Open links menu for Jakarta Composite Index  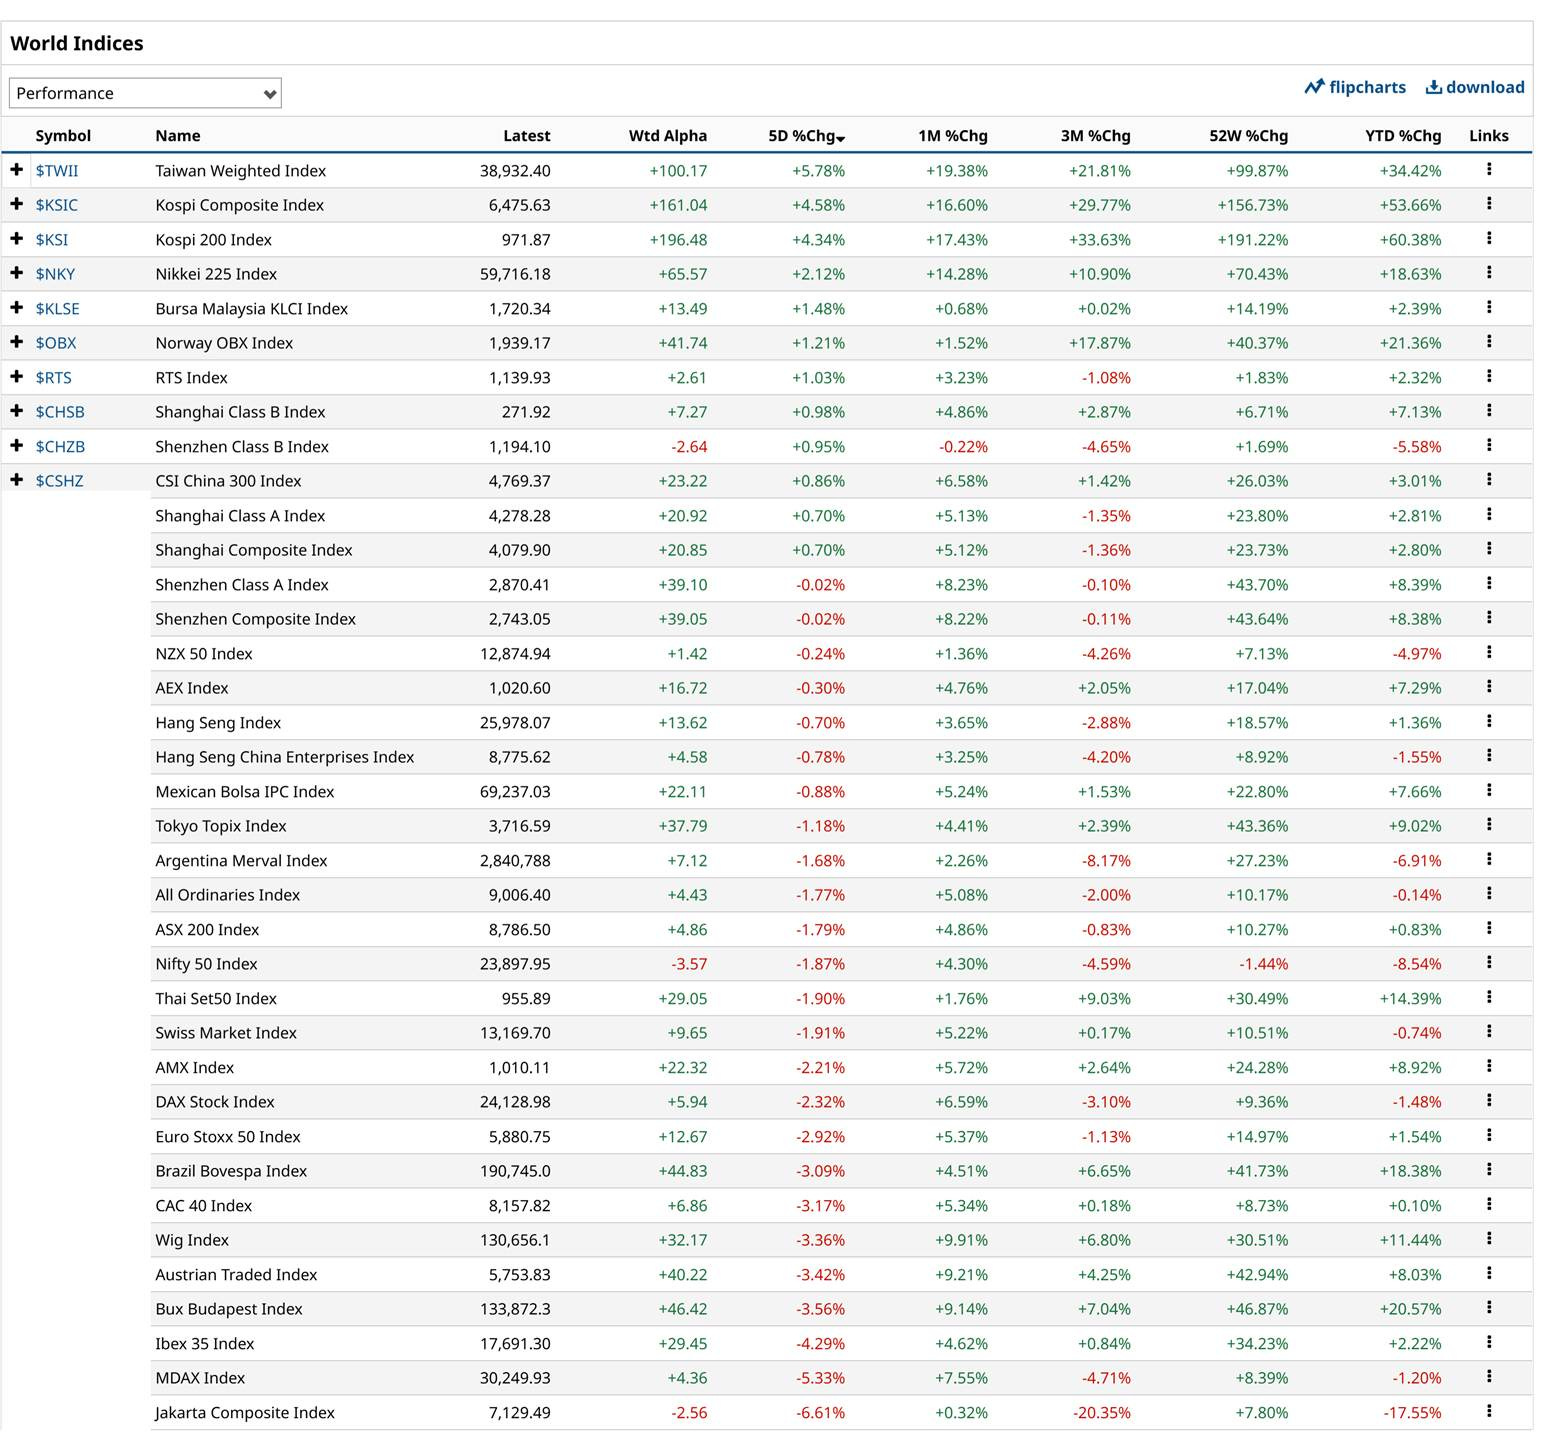coord(1489,1412)
